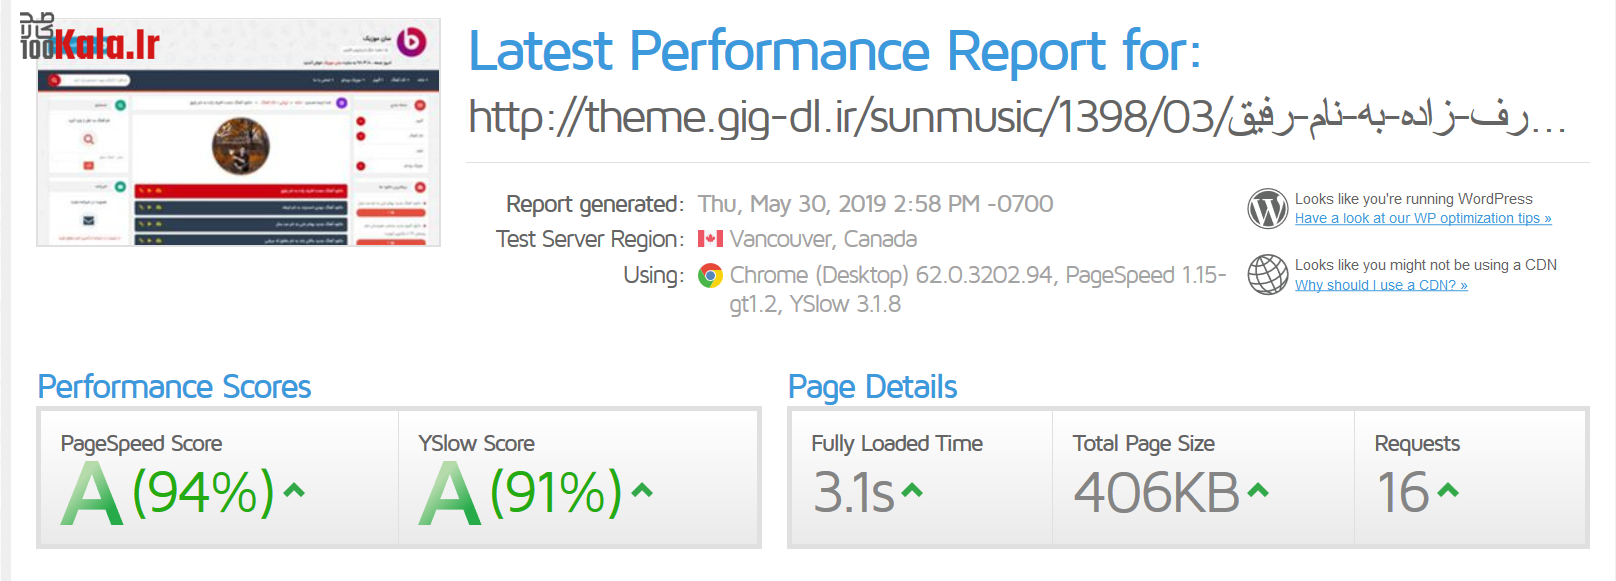Click the WordPress logo icon
The image size is (1616, 581).
[1267, 209]
